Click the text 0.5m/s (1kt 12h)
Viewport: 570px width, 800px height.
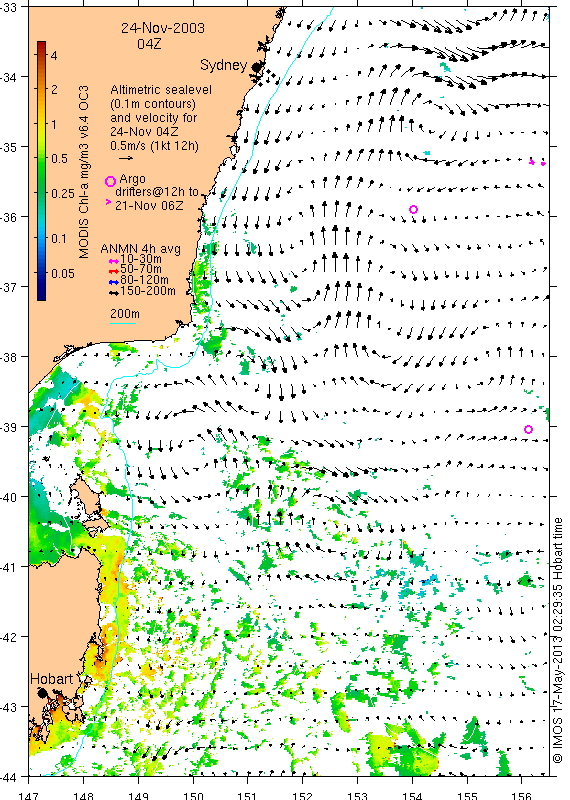pyautogui.click(x=154, y=146)
